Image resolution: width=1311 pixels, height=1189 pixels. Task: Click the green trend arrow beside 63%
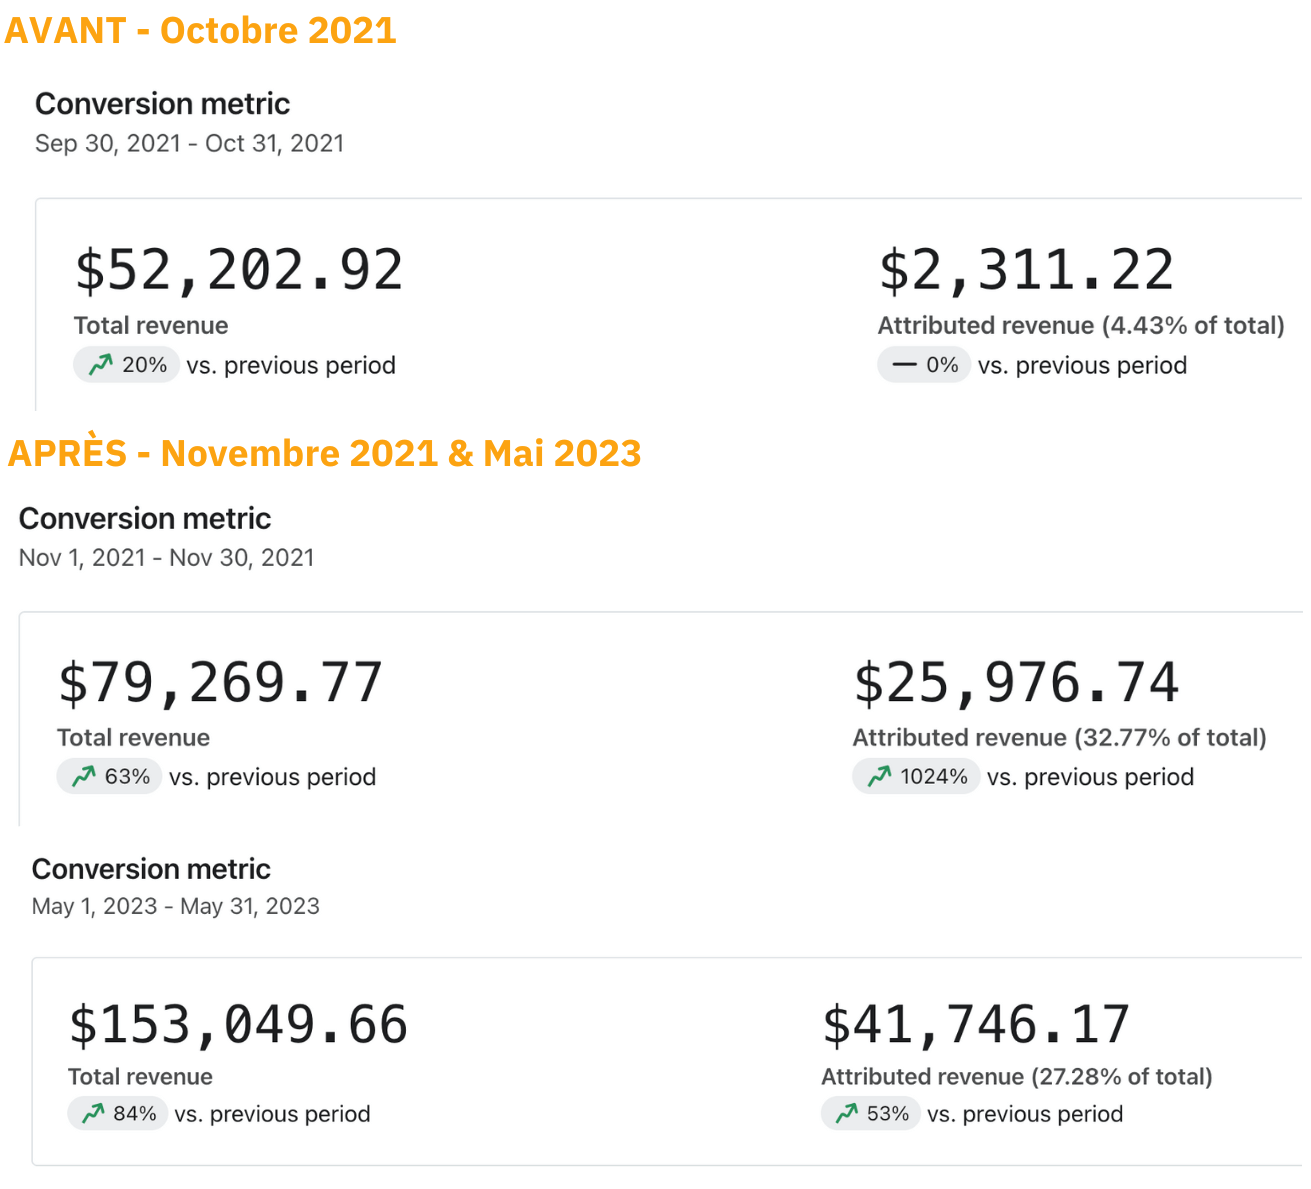pos(83,776)
